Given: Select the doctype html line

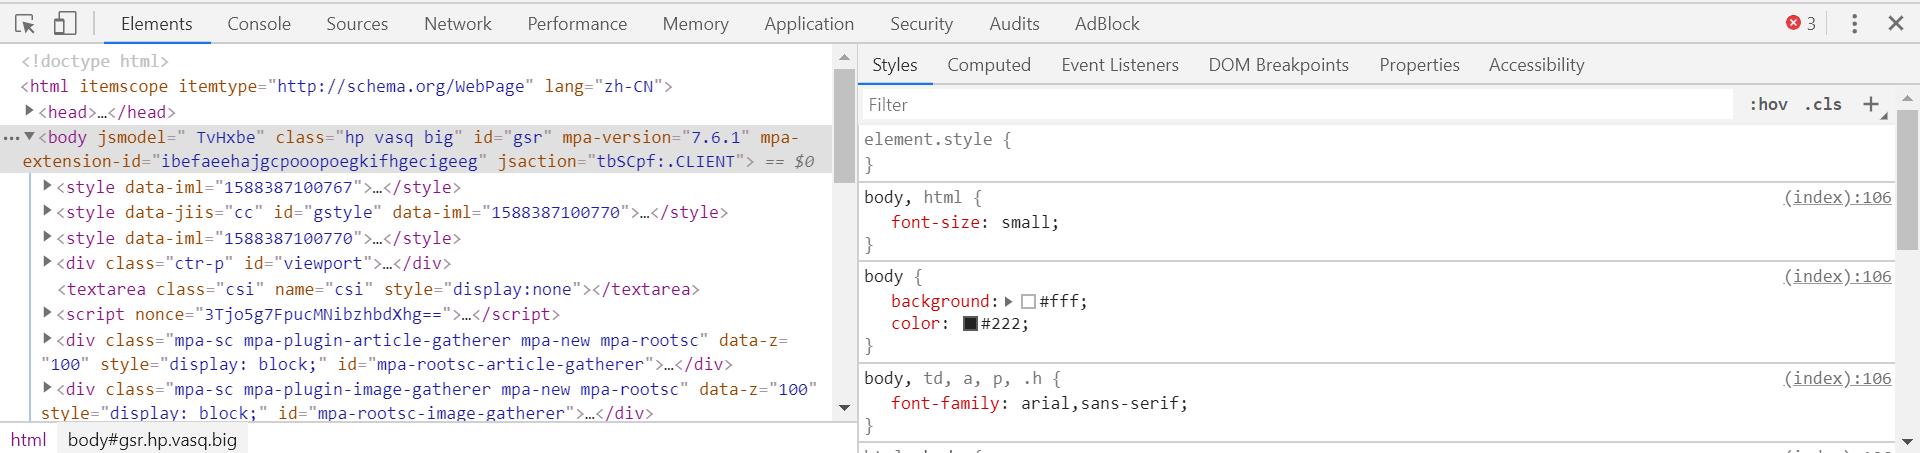Looking at the screenshot, I should 95,61.
